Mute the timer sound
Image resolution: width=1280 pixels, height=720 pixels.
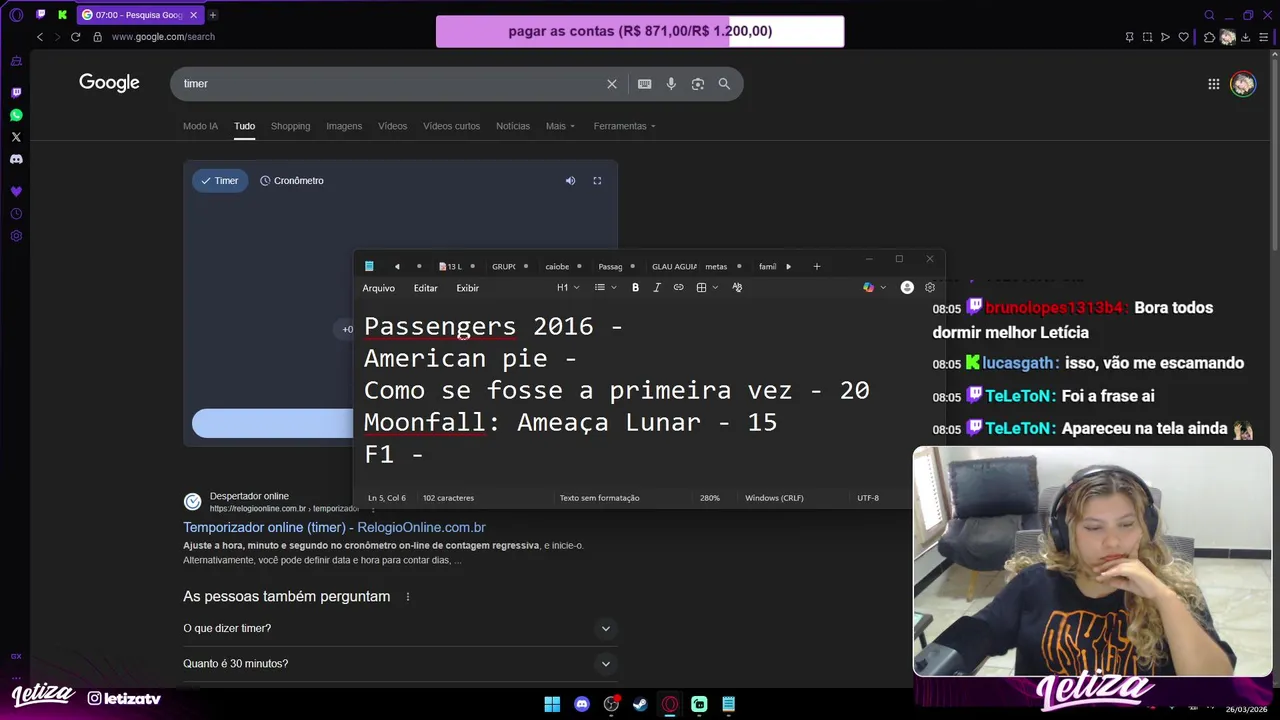[570, 181]
